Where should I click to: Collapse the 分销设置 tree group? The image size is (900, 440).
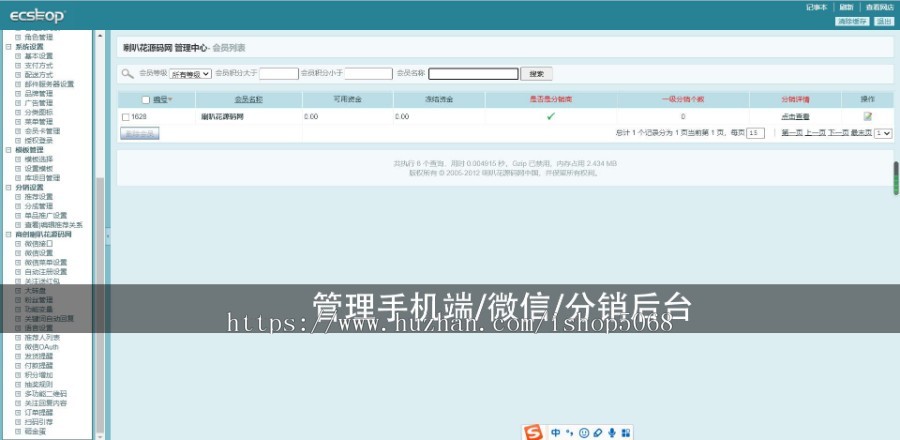[x=9, y=187]
